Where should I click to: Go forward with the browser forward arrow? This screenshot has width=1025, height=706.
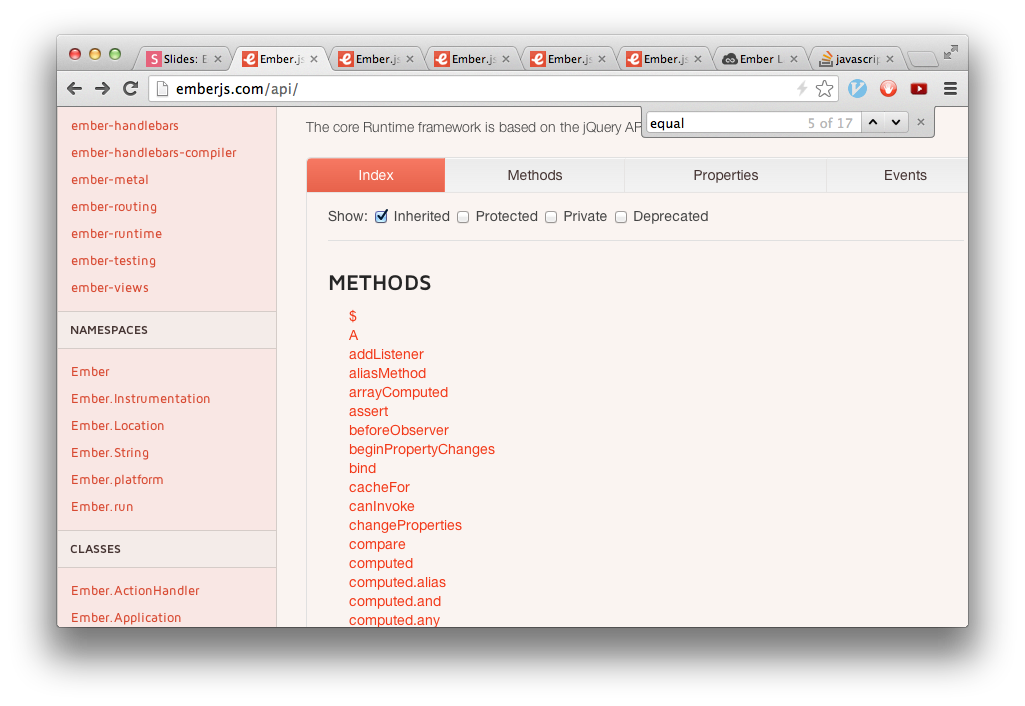click(x=103, y=88)
